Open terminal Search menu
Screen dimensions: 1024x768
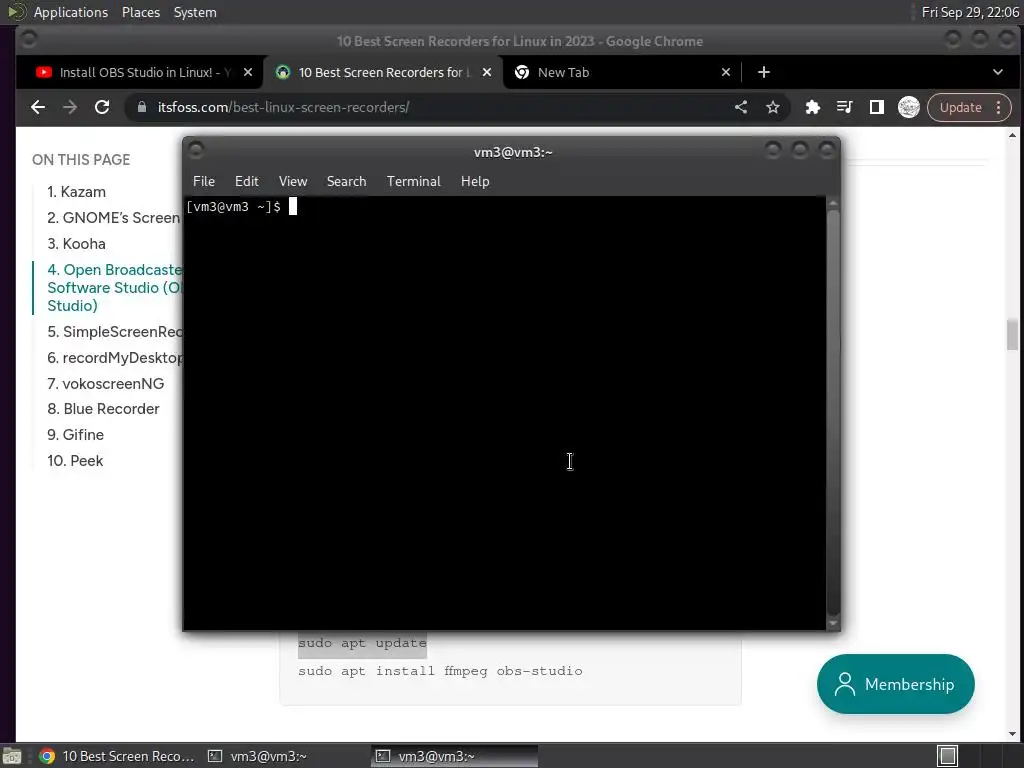346,182
